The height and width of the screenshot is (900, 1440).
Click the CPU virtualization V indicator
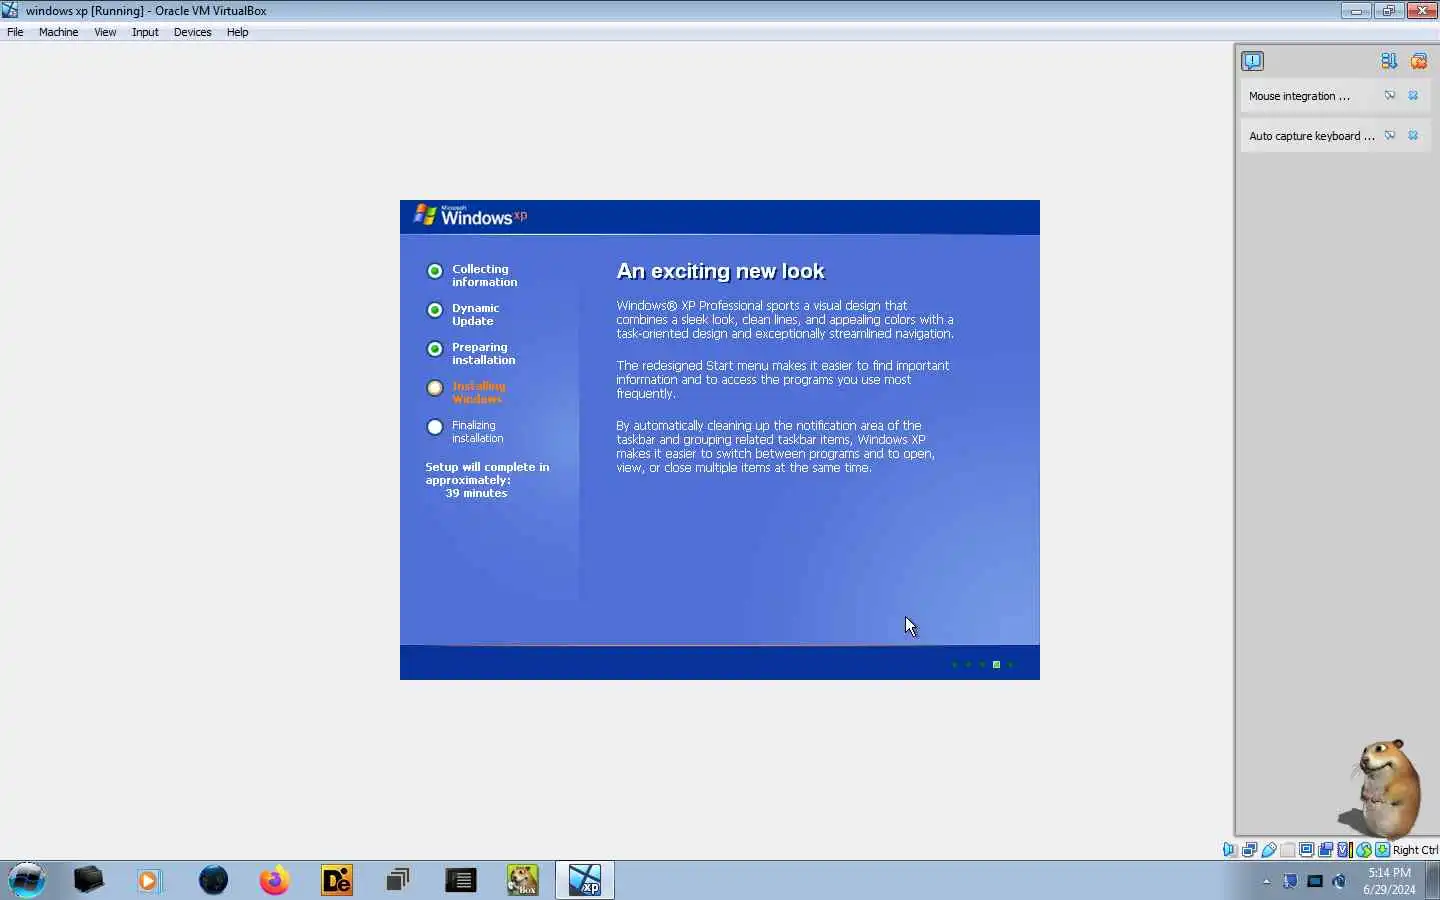point(1344,850)
